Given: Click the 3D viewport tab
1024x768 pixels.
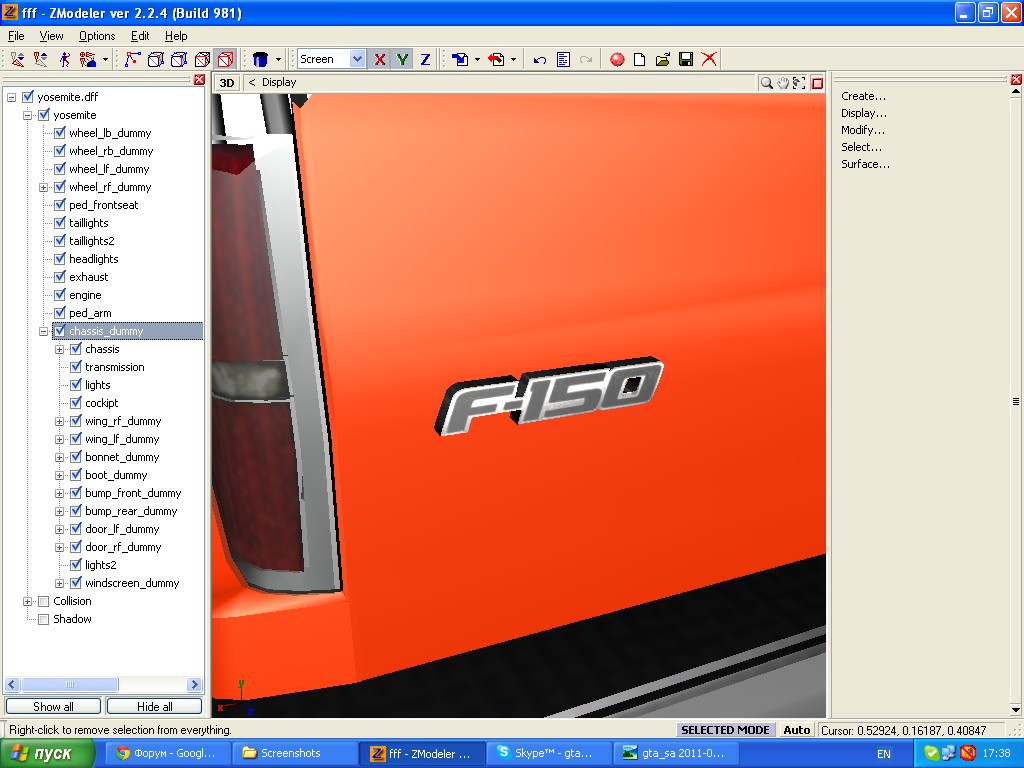Looking at the screenshot, I should click(x=227, y=83).
